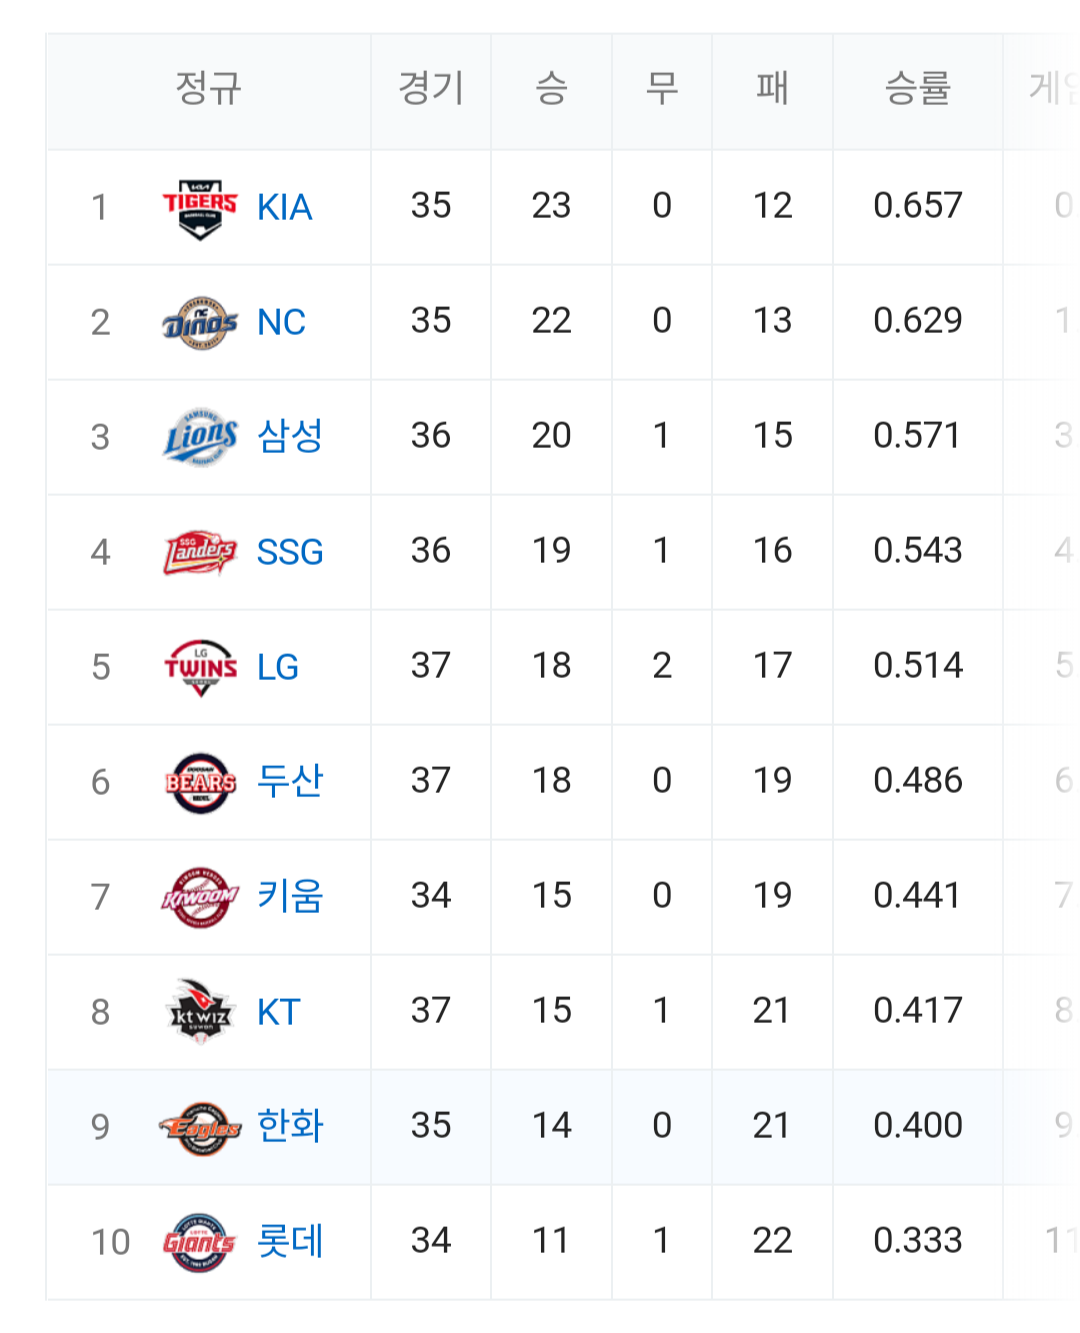Open the 삼성 team link
The image size is (1080, 1333).
[x=290, y=436]
